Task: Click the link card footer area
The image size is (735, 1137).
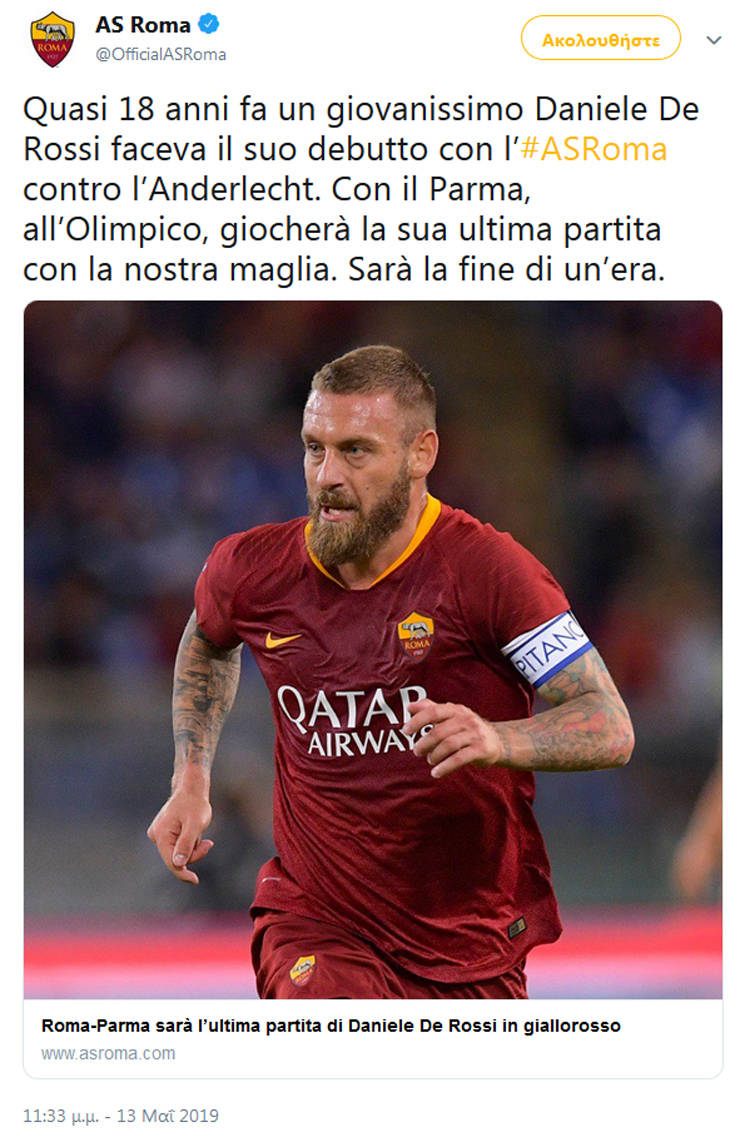Action: pyautogui.click(x=373, y=1038)
